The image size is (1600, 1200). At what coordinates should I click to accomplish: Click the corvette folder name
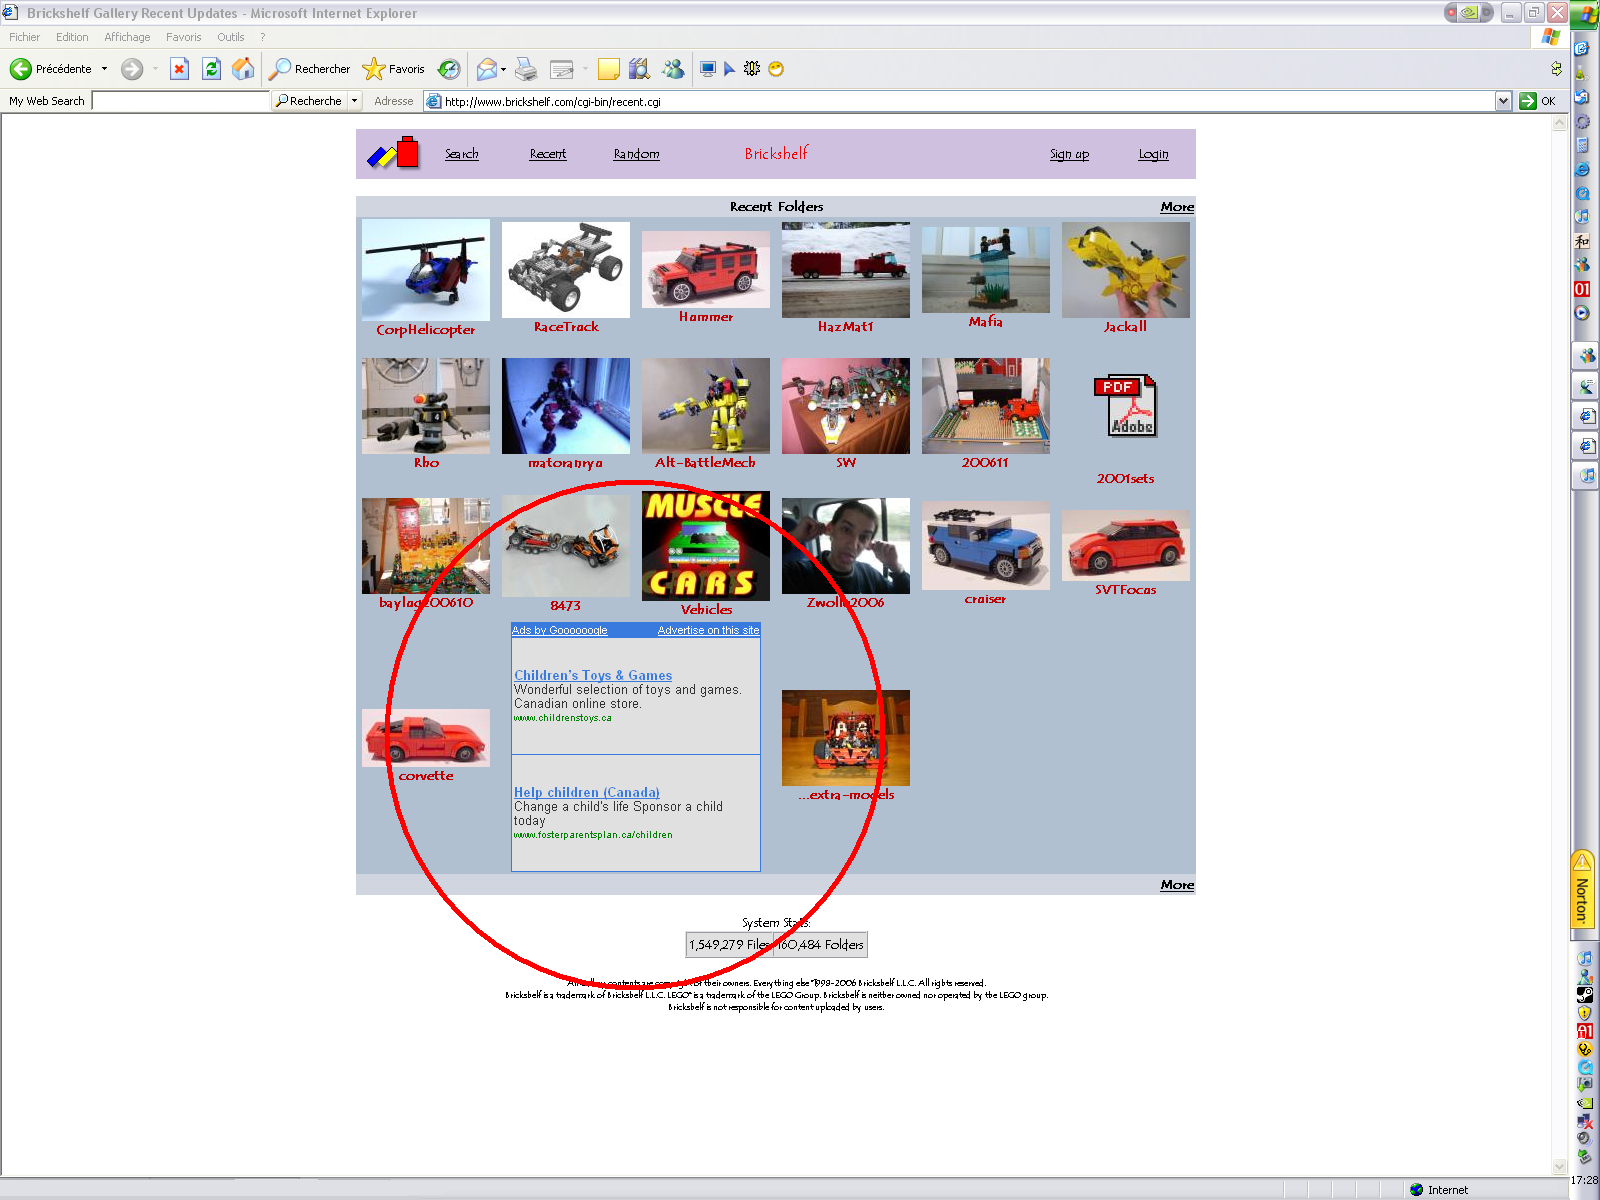click(x=426, y=776)
